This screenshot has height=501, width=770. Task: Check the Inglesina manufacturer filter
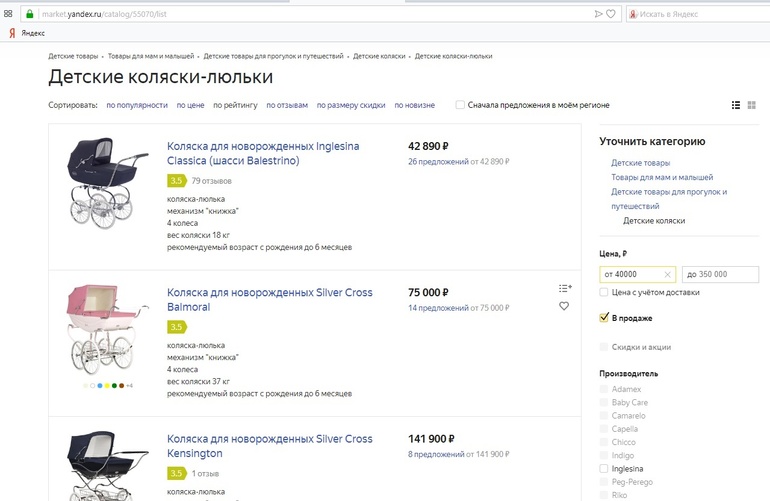point(604,468)
